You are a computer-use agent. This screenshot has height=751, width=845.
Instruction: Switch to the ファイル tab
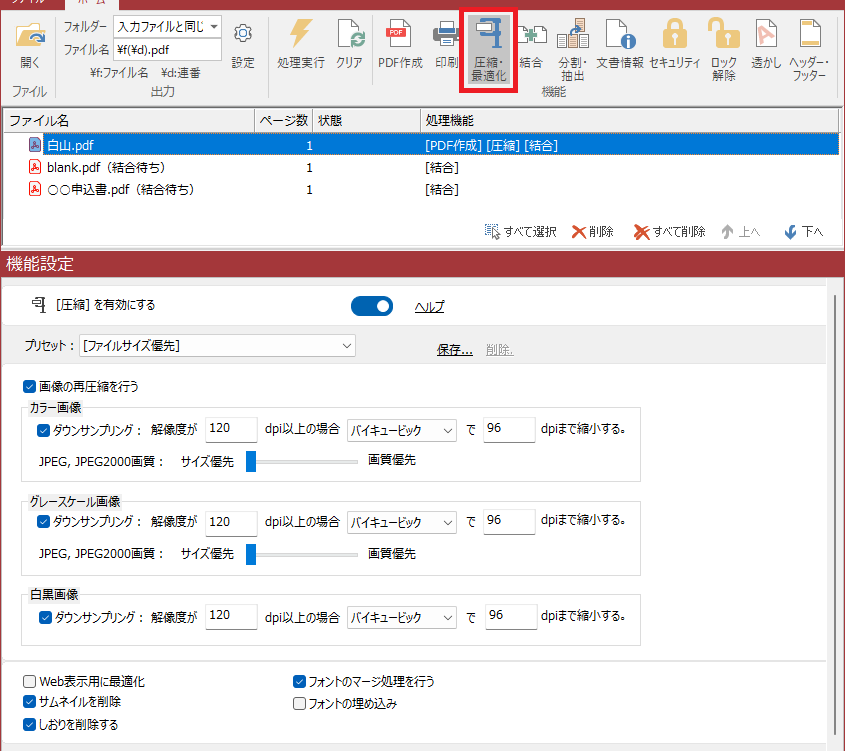pyautogui.click(x=25, y=4)
